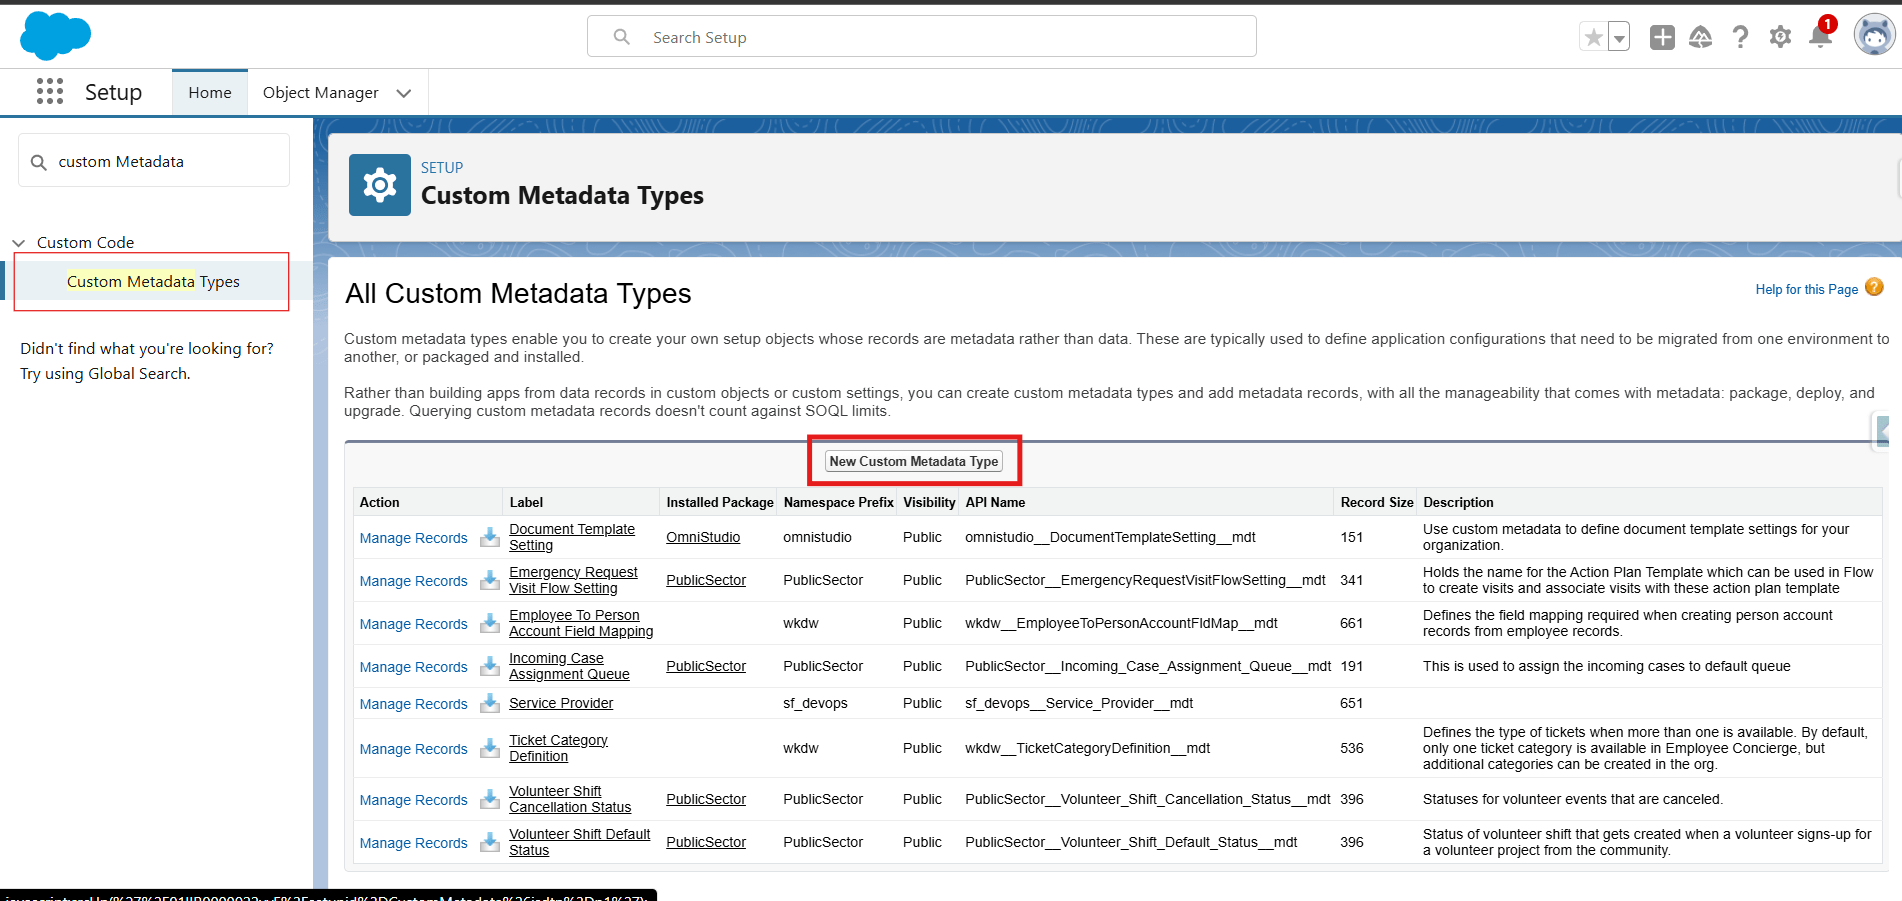Open Service Provider label link
The image size is (1902, 901).
pyautogui.click(x=561, y=703)
